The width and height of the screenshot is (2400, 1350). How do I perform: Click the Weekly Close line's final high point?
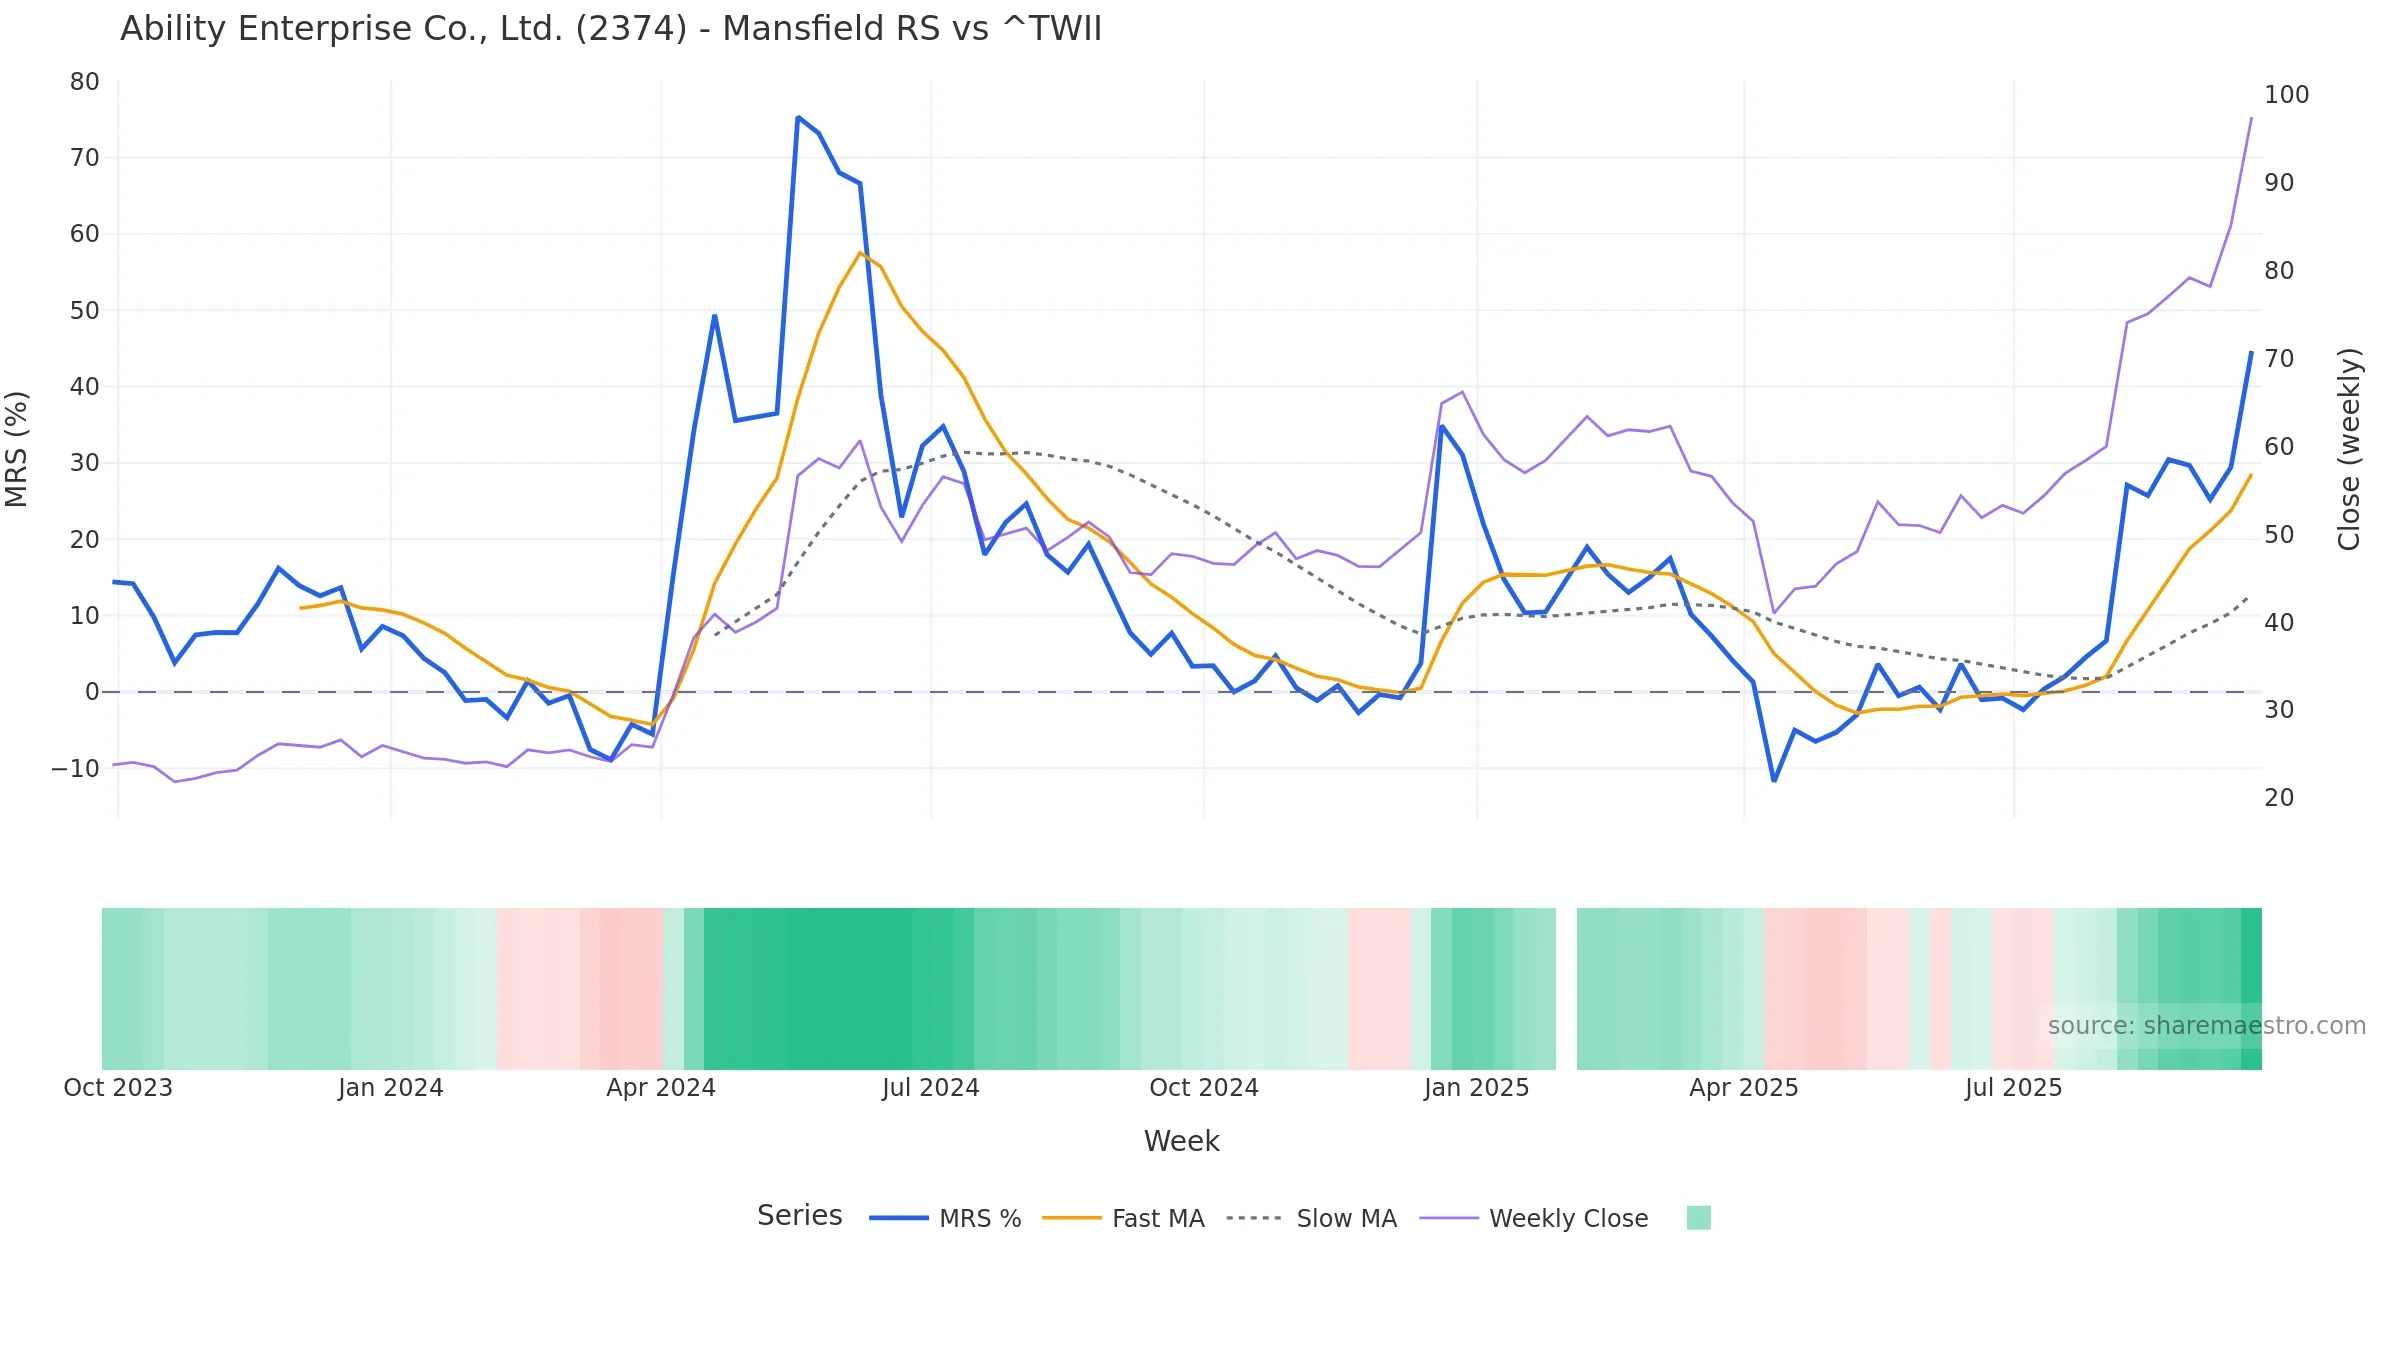2251,119
